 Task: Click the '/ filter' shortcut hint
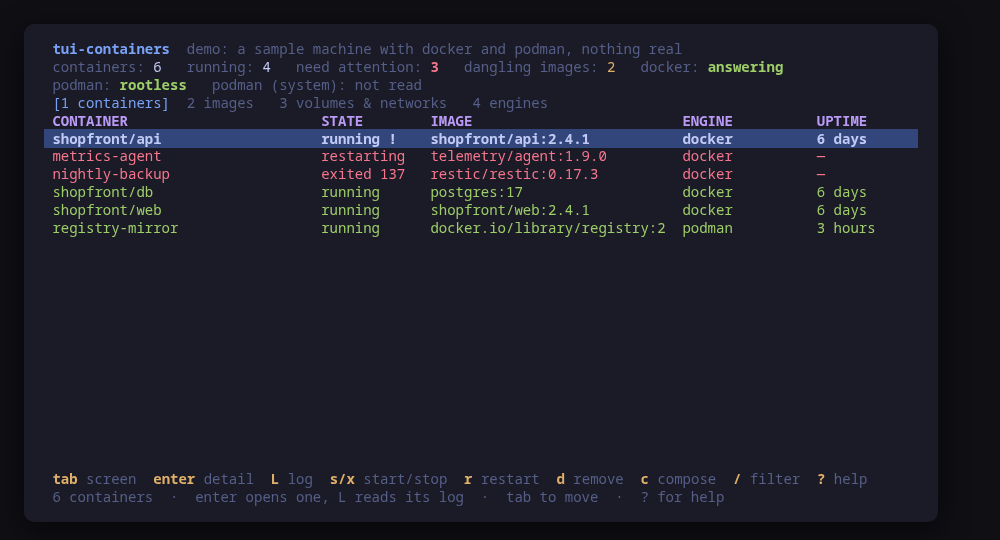(x=766, y=479)
